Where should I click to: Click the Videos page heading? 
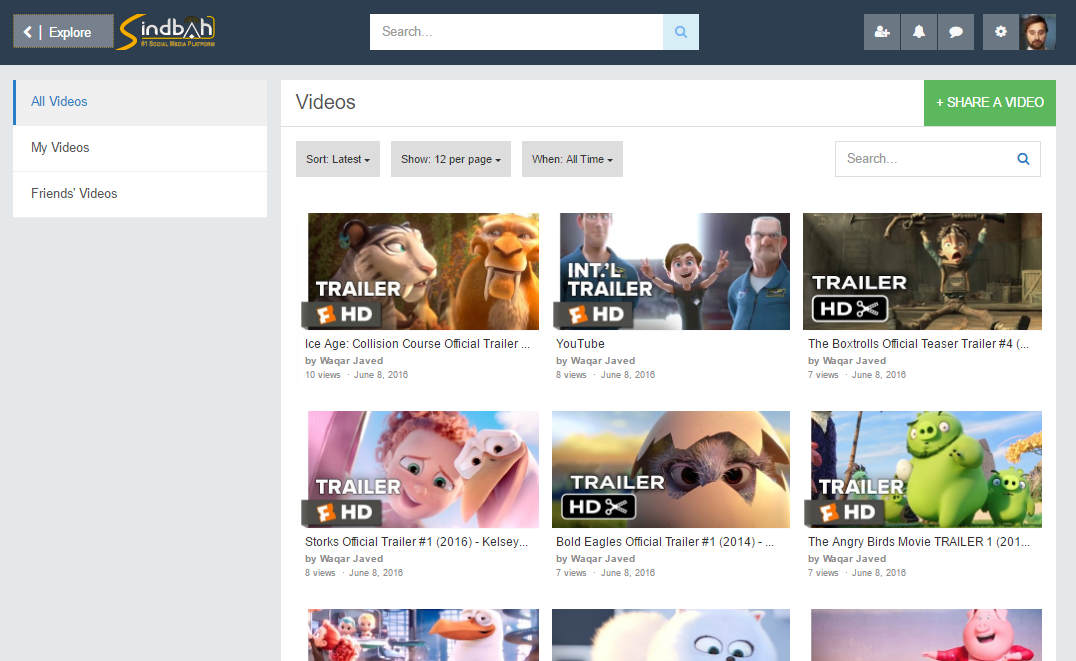pyautogui.click(x=325, y=102)
